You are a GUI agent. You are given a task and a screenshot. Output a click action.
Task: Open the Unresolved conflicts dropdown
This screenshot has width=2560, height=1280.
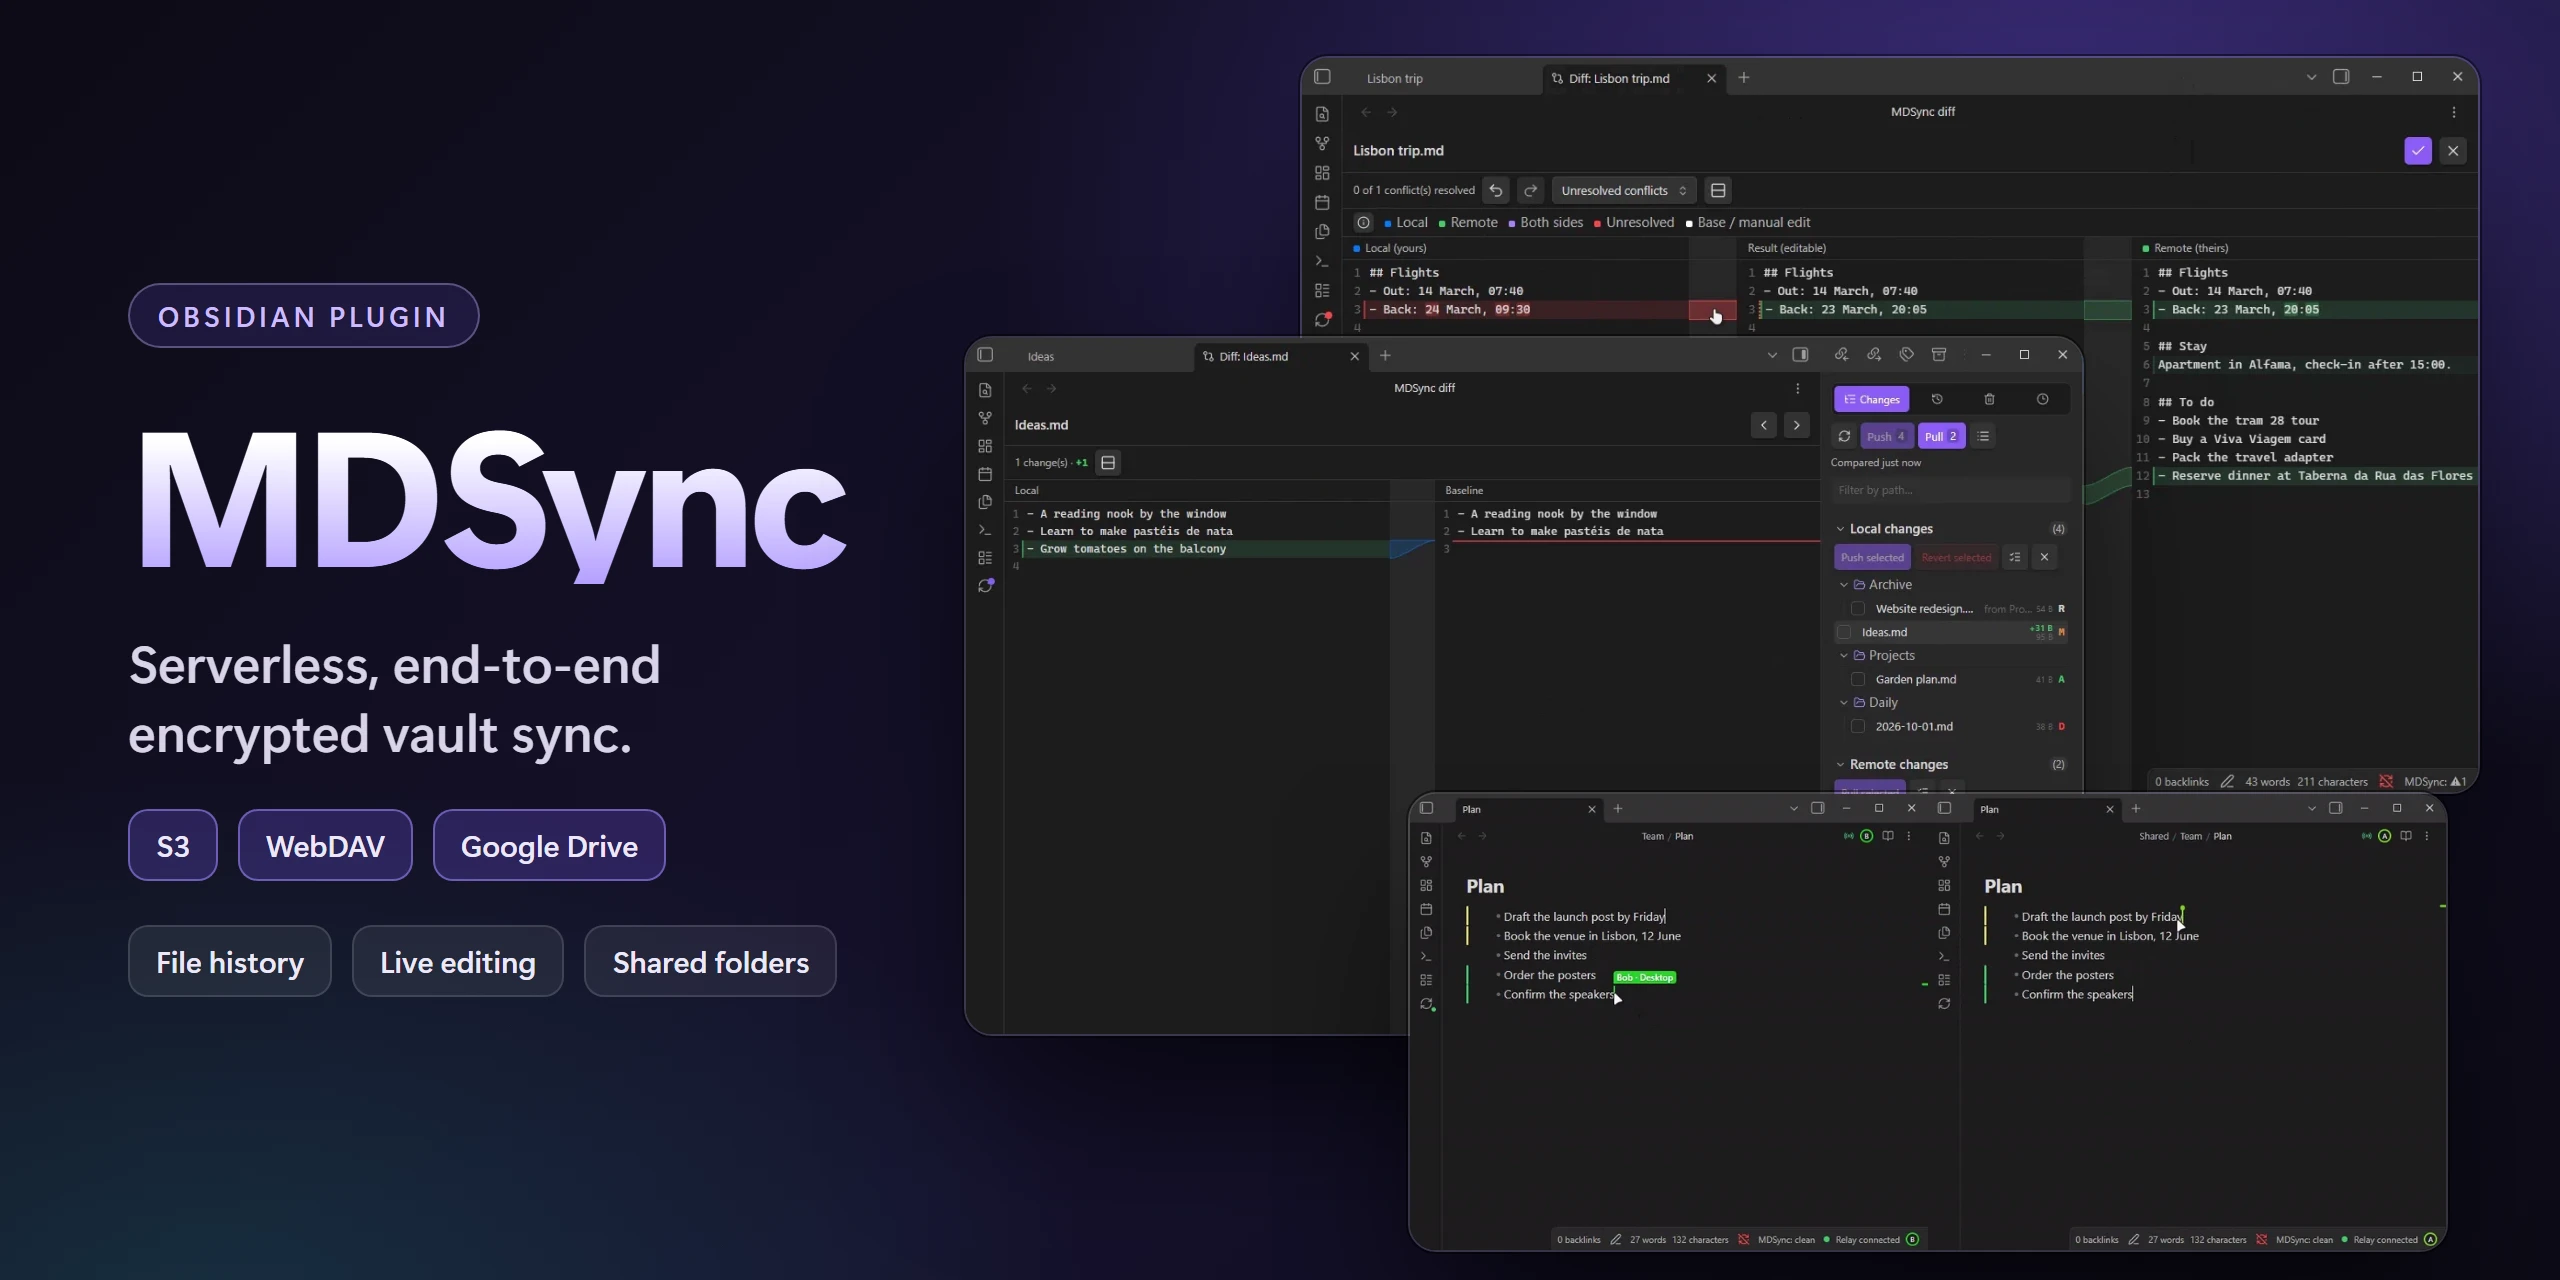pyautogui.click(x=1623, y=190)
